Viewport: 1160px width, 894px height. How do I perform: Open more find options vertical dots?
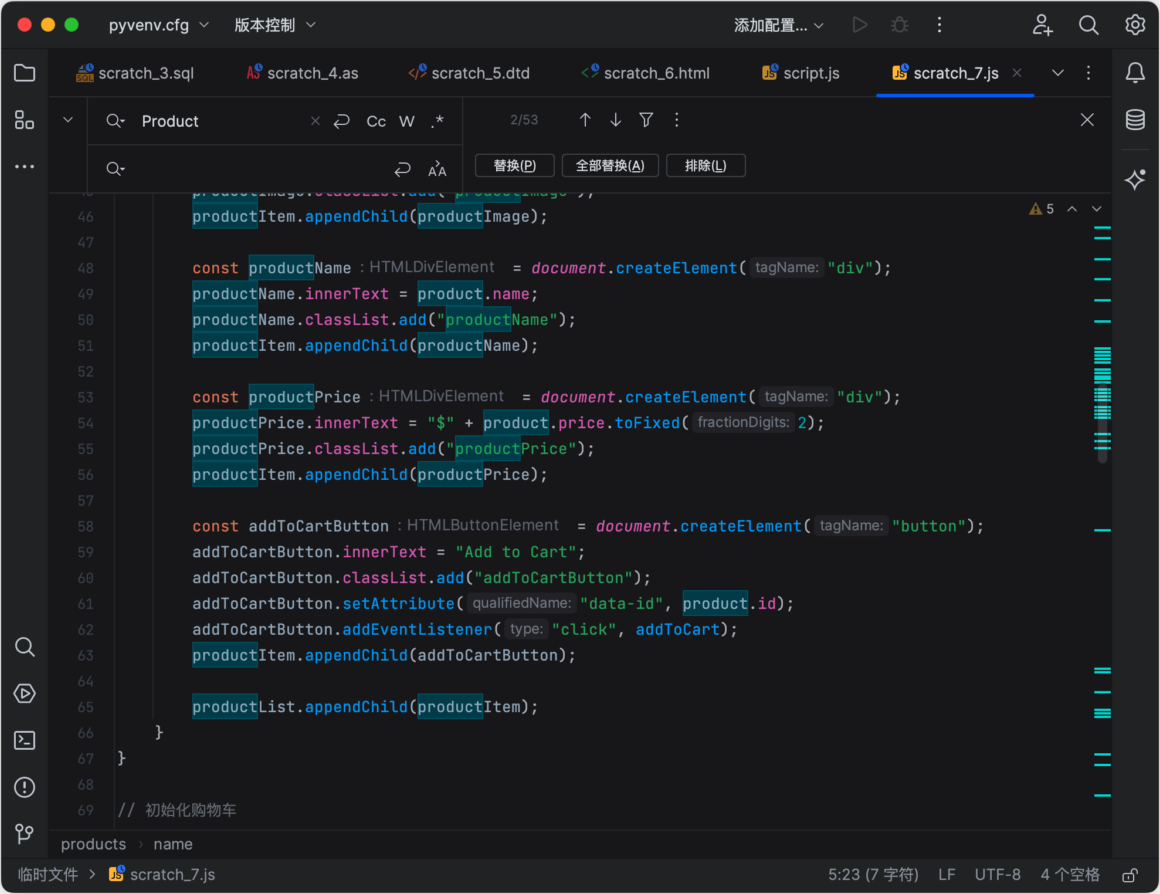676,120
